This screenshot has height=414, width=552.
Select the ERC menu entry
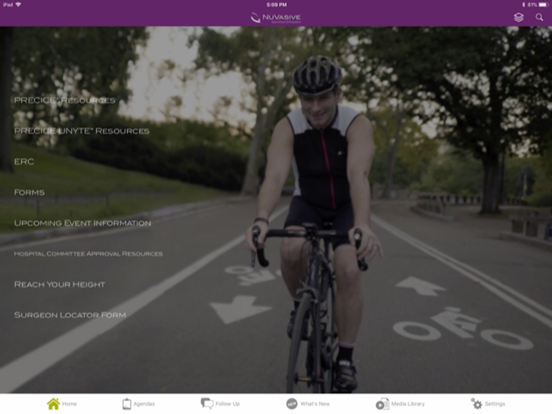(x=24, y=162)
